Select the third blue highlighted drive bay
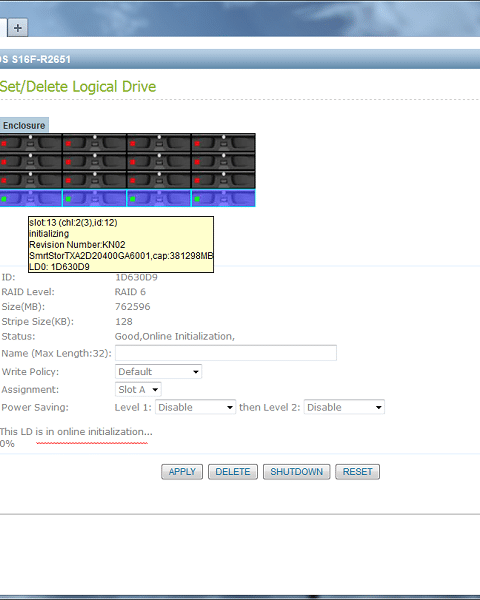This screenshot has width=480, height=600. [158, 198]
